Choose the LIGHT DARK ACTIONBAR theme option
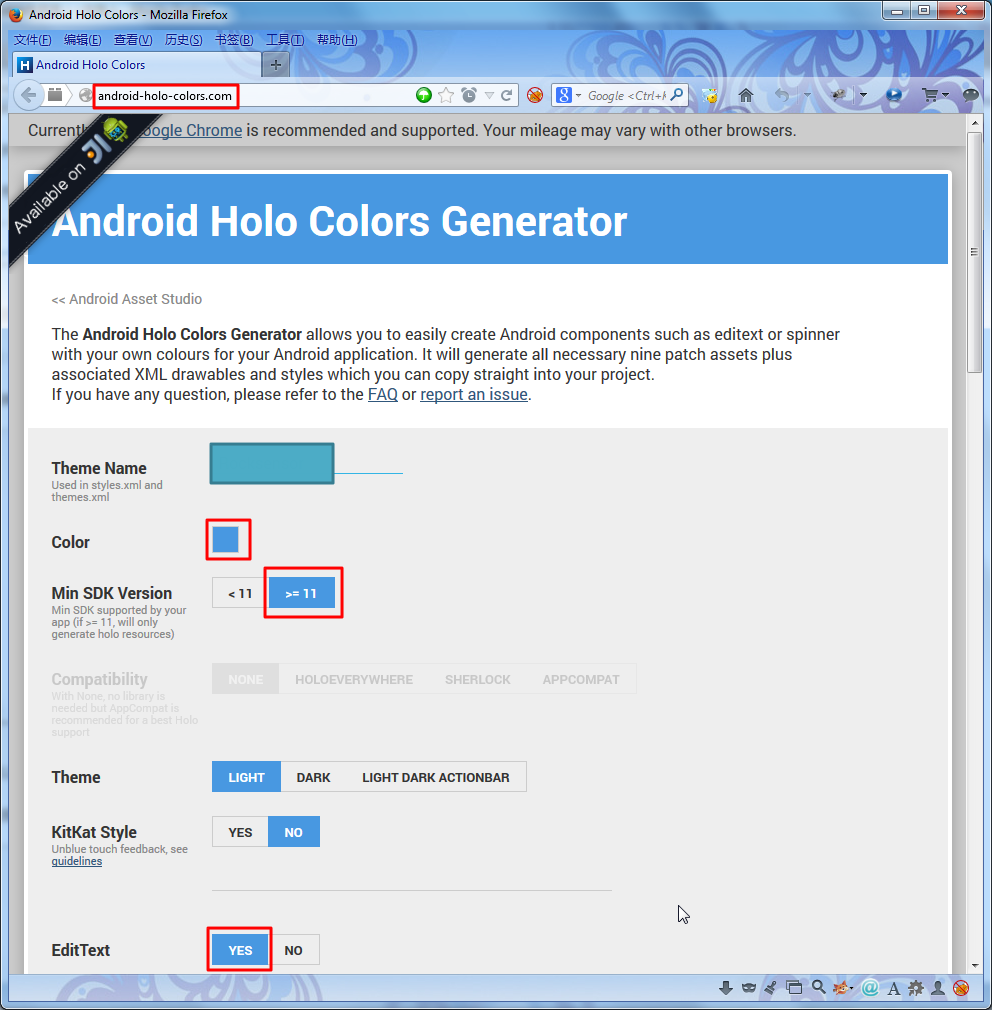Viewport: 992px width, 1010px height. (435, 777)
